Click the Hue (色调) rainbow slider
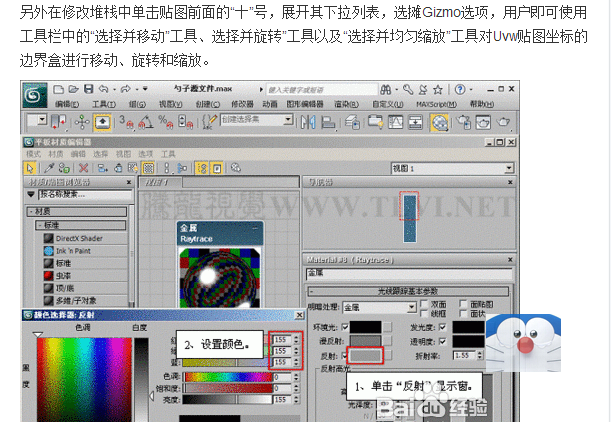This screenshot has height=422, width=611. pyautogui.click(x=228, y=377)
